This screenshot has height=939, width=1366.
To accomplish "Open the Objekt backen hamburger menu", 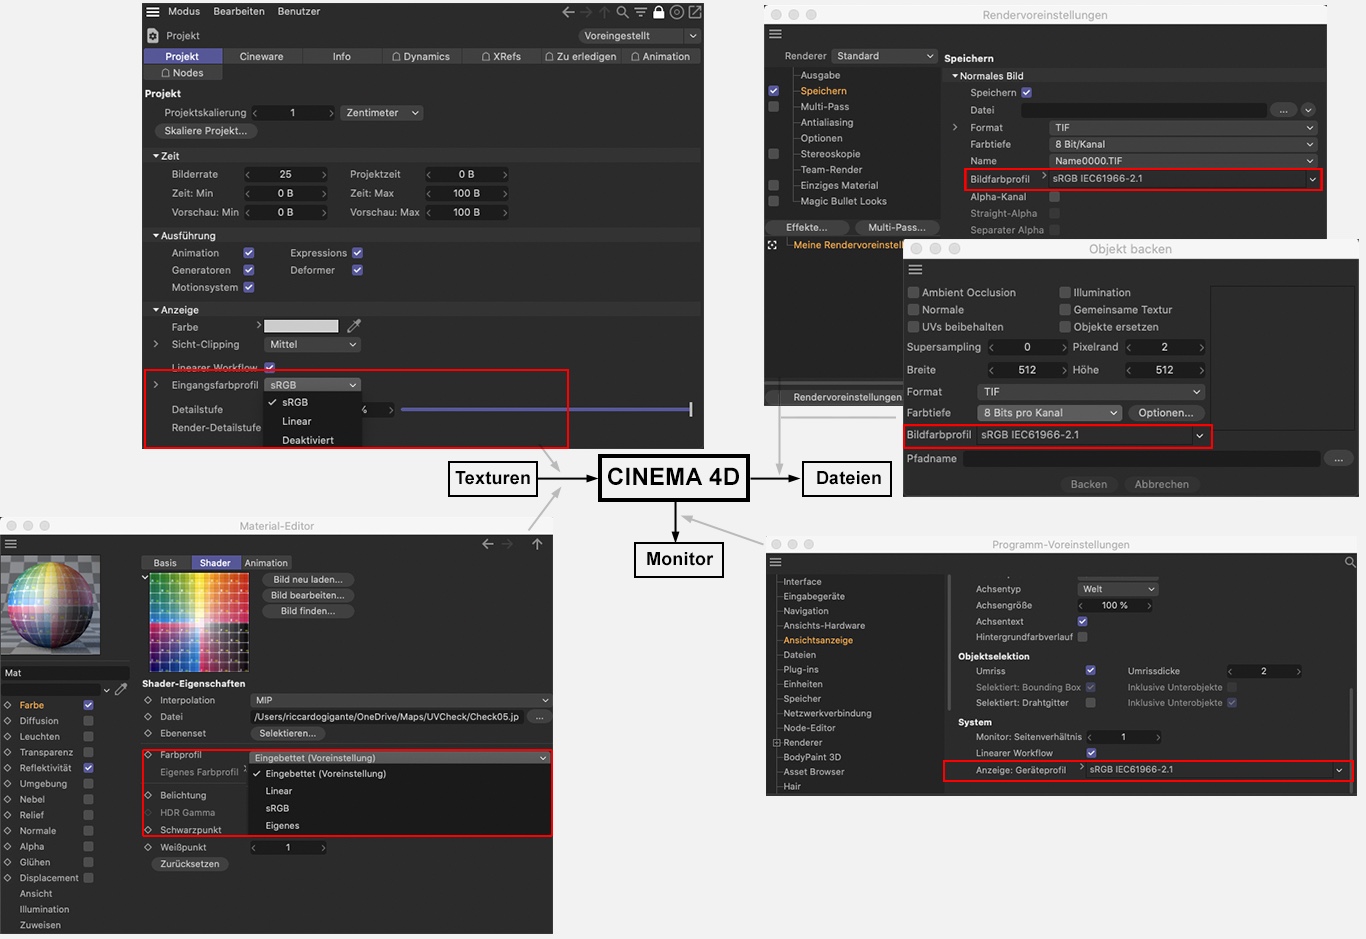I will tap(915, 270).
